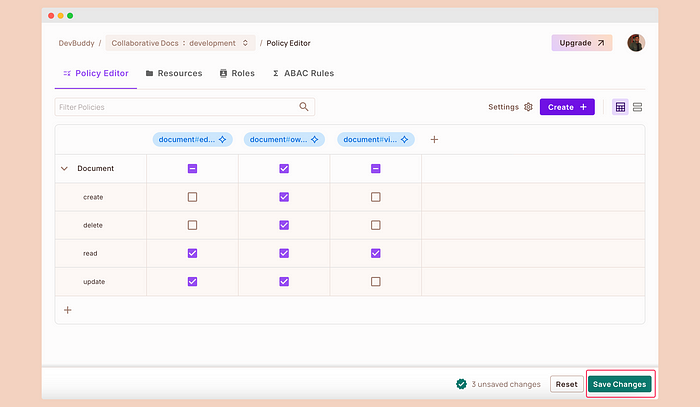Uncheck update permission for editor role

point(192,282)
